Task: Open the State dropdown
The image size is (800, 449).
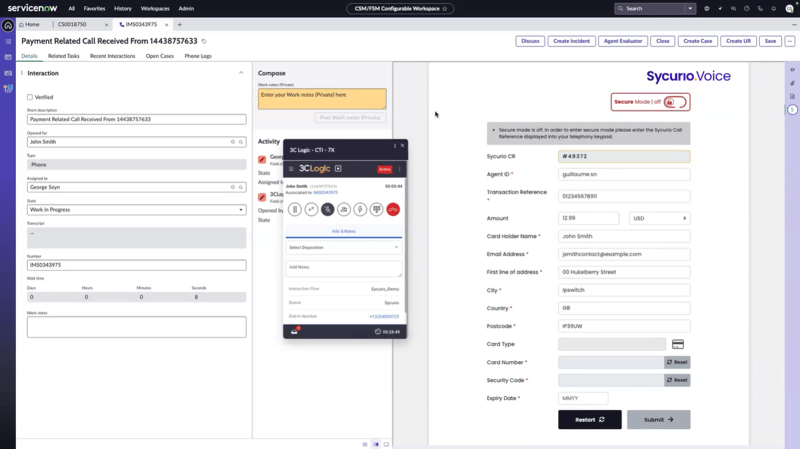Action: click(x=136, y=210)
